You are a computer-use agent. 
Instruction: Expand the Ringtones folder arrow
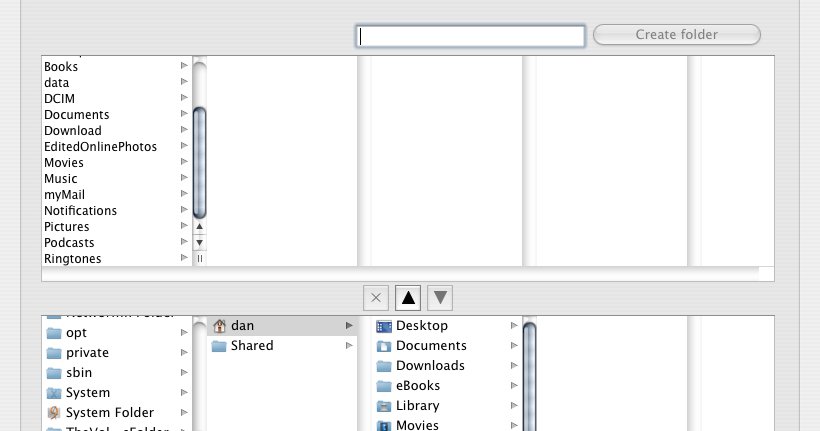(x=184, y=257)
